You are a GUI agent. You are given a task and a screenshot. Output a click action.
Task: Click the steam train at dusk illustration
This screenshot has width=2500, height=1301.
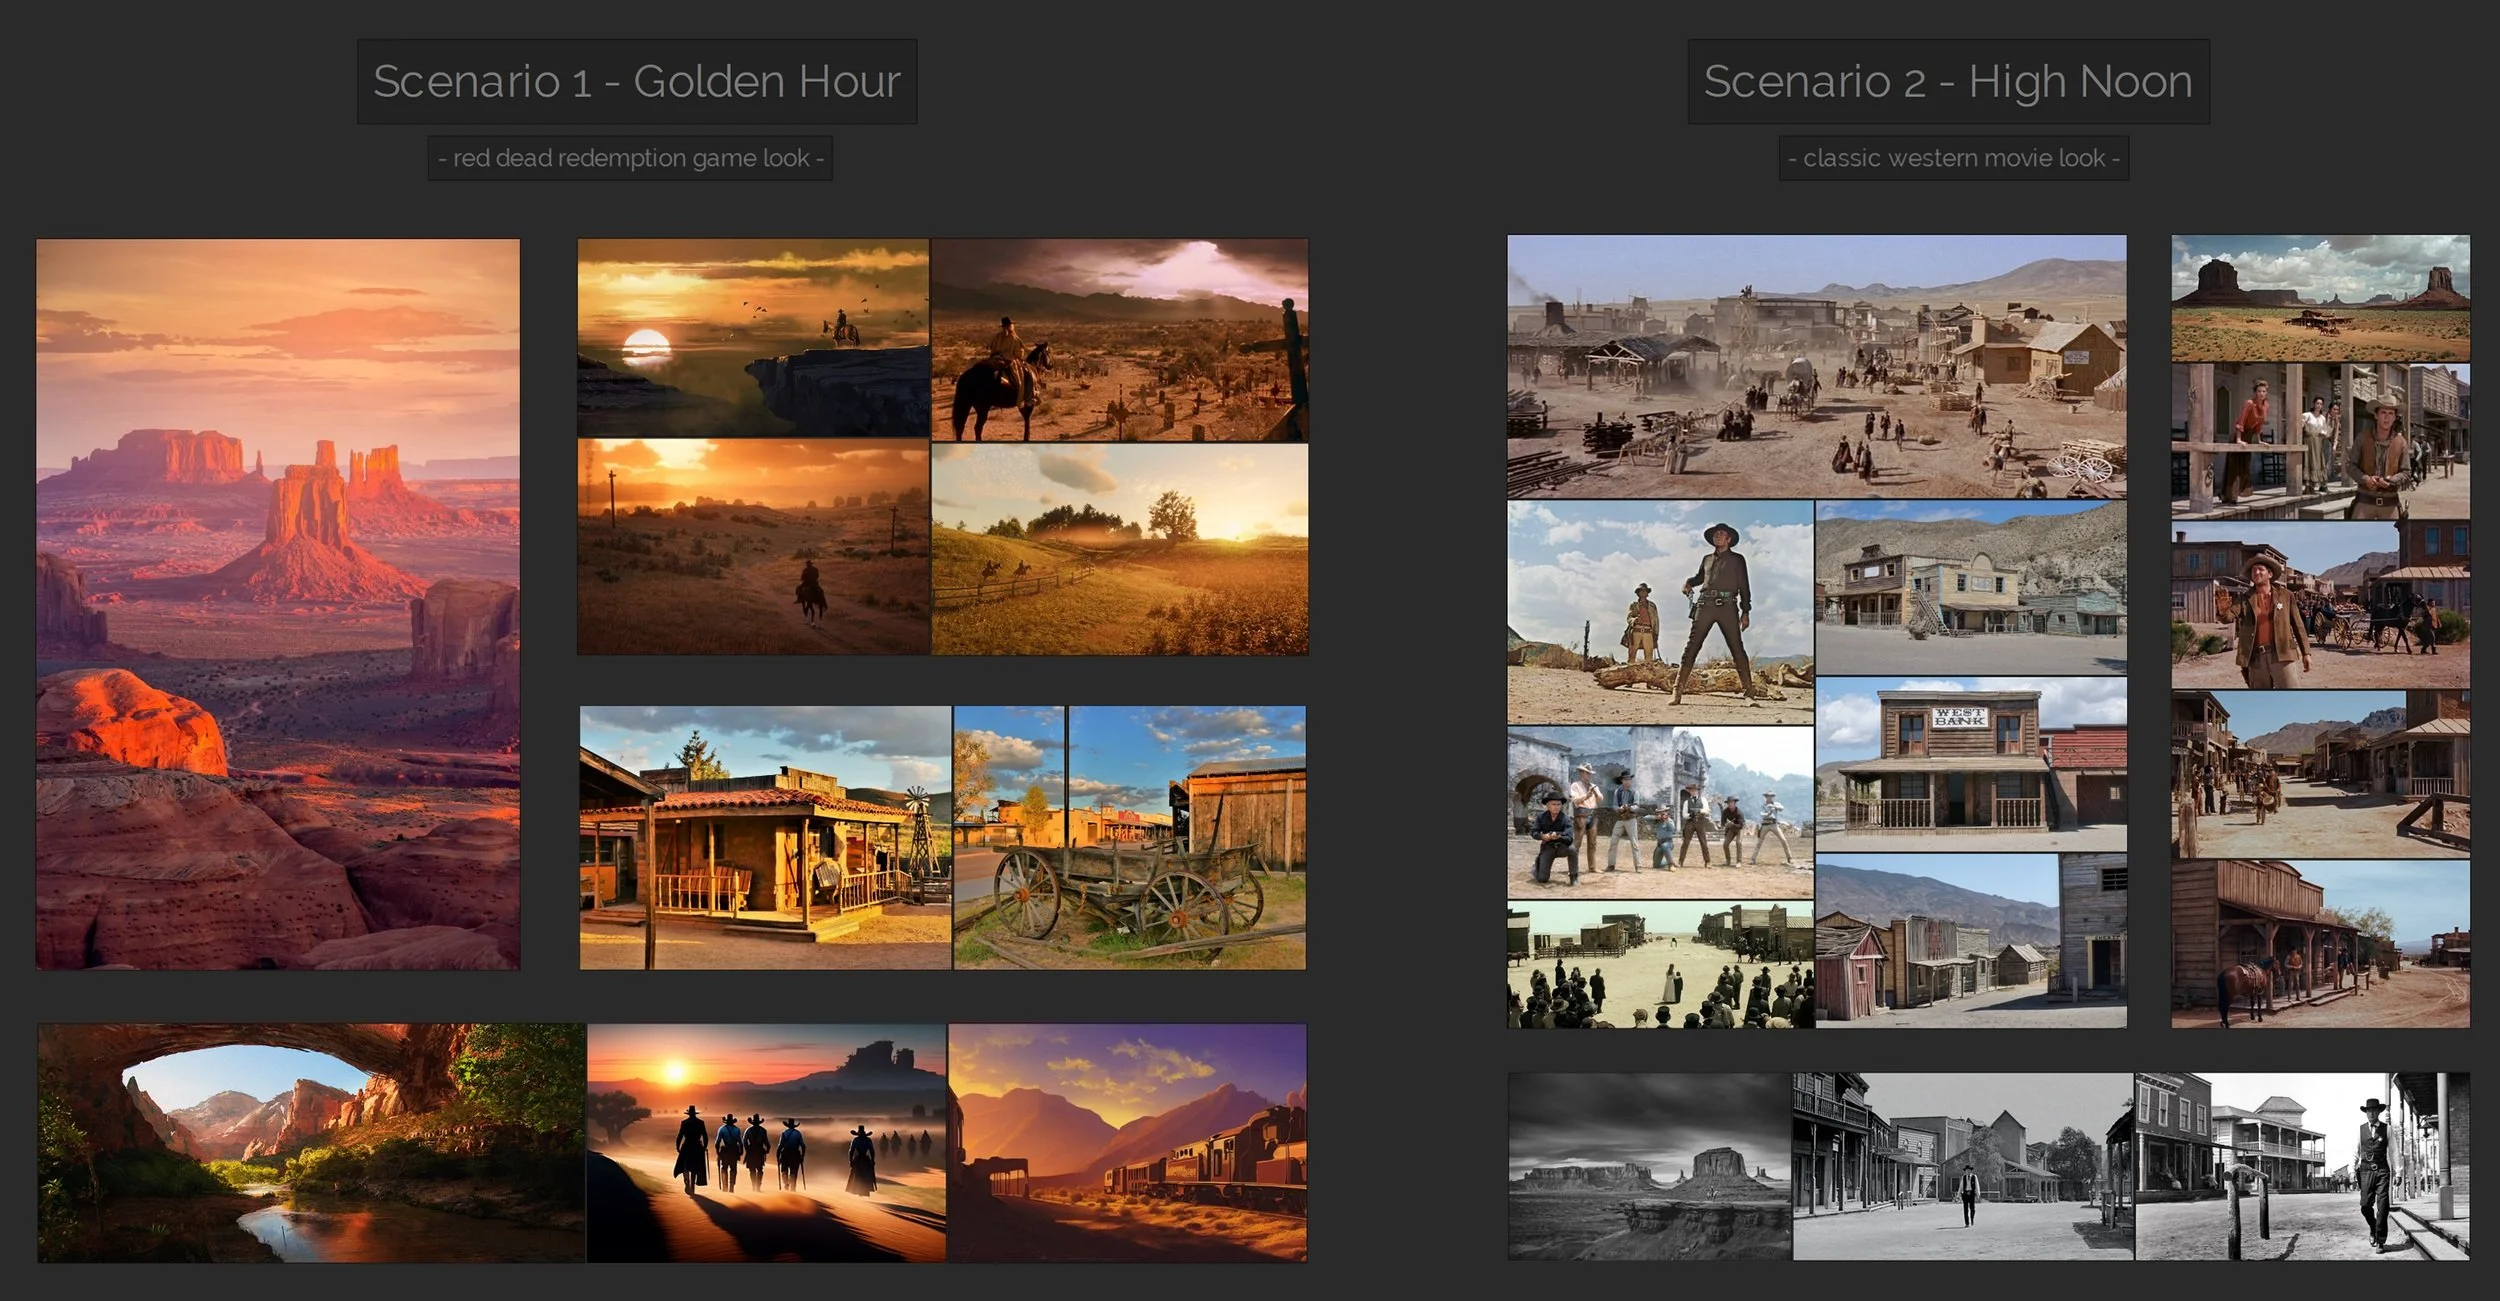pos(1127,1141)
